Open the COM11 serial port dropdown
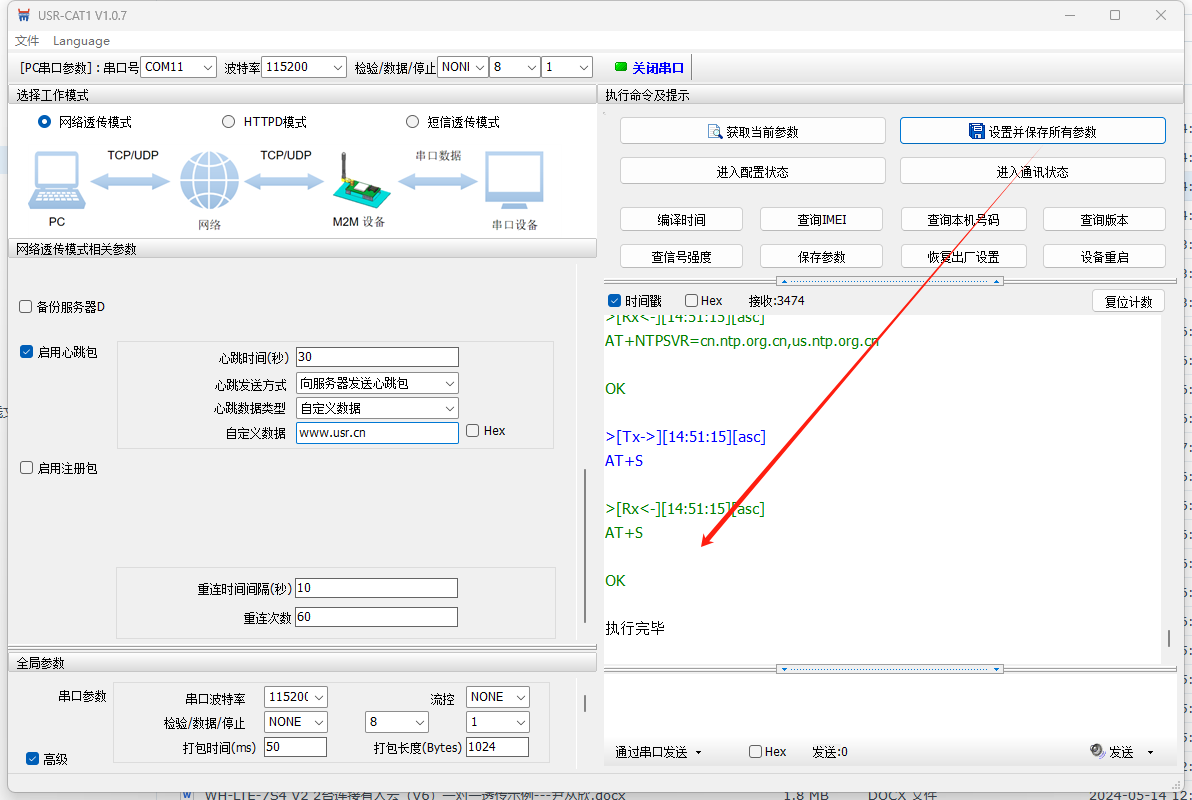The width and height of the screenshot is (1192, 800). (x=207, y=67)
